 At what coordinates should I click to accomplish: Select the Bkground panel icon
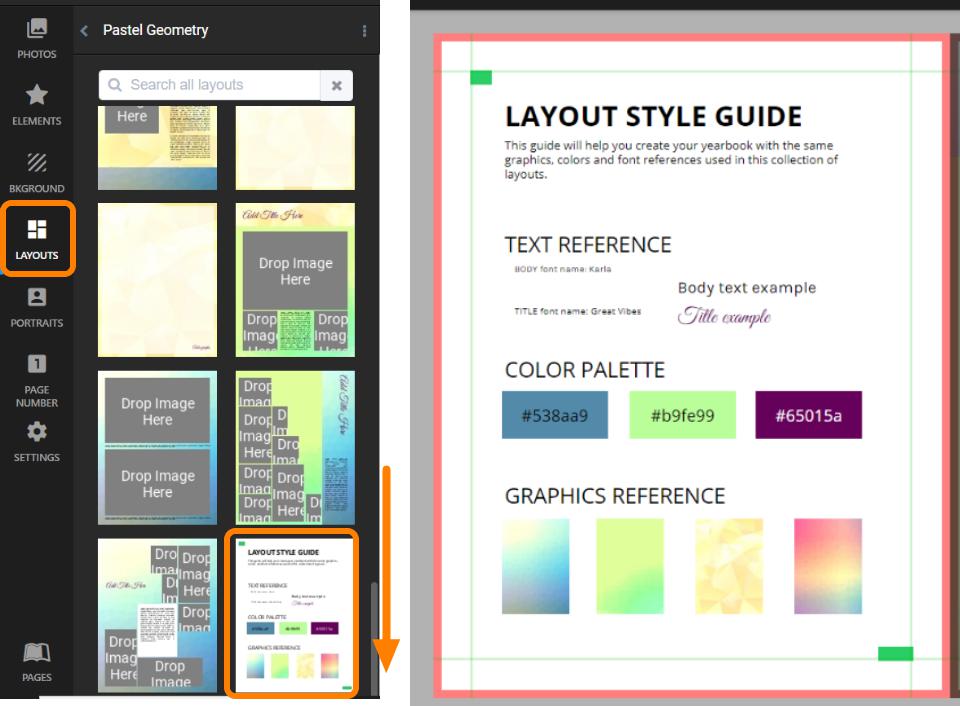tap(37, 163)
